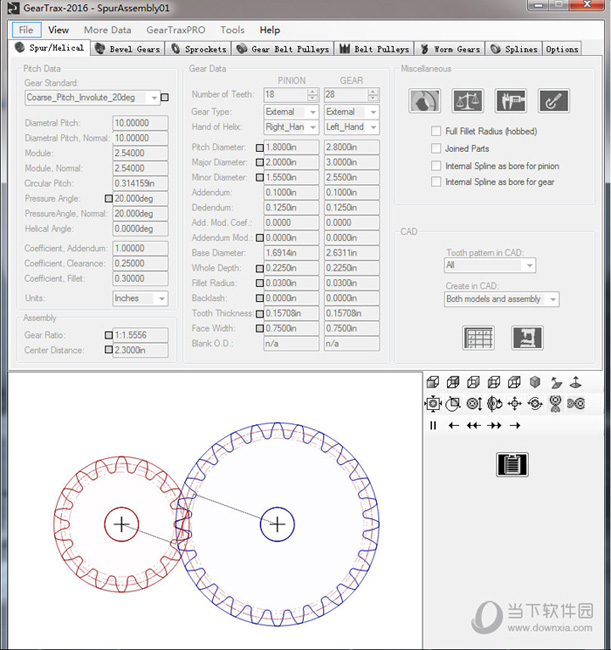
Task: Switch to the Sprockets tab
Action: click(199, 49)
